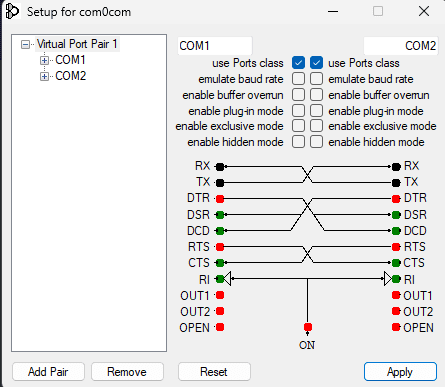Image resolution: width=445 pixels, height=387 pixels.
Task: Close the Setup for com0com window
Action: tap(424, 12)
